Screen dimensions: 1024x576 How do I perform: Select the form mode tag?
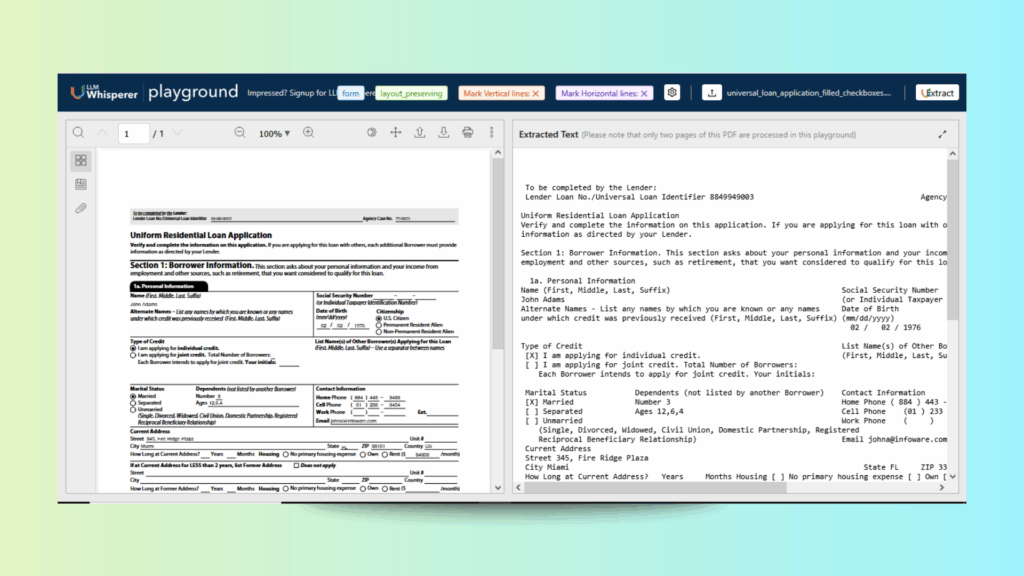(350, 93)
